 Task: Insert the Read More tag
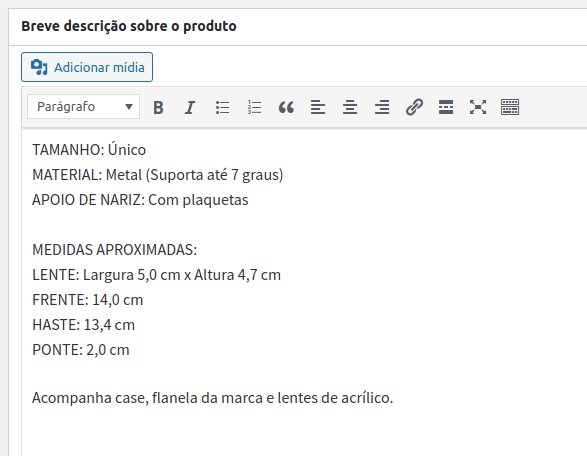446,107
